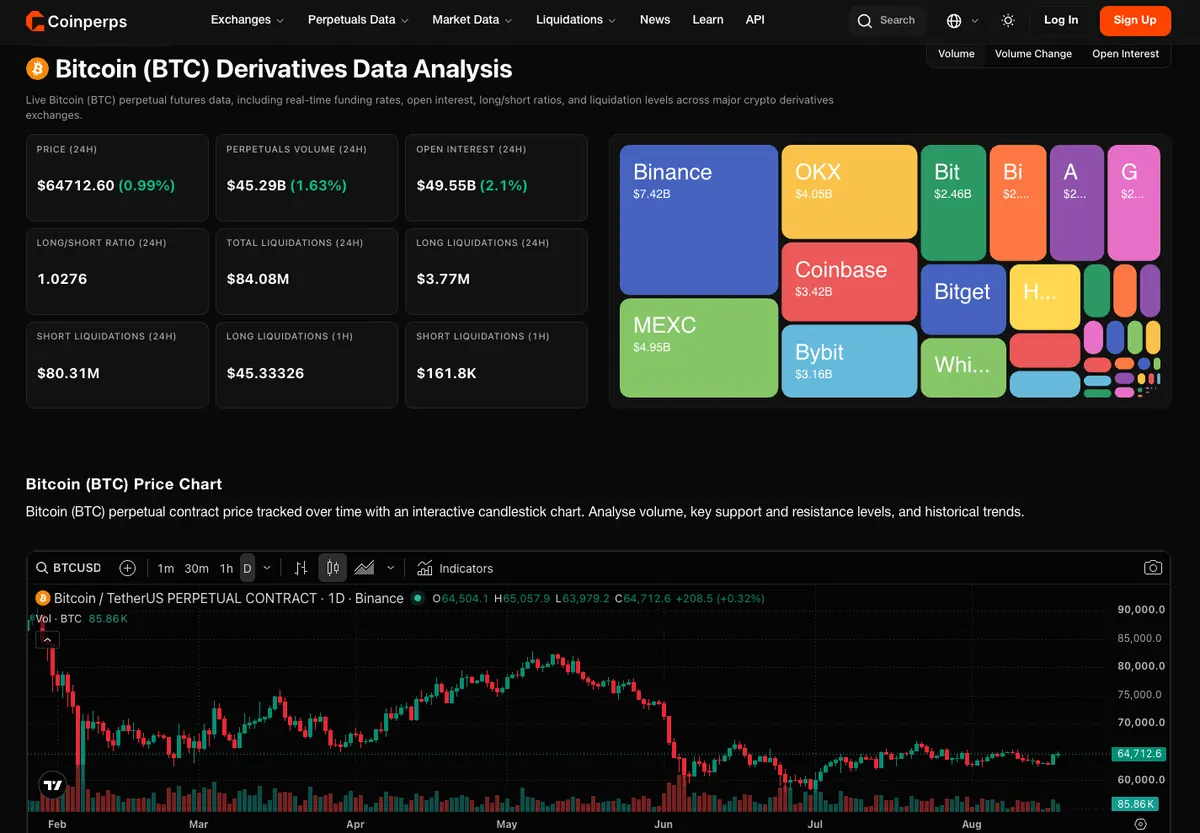Click the Bitget treemap tile
1200x833 pixels.
[963, 299]
